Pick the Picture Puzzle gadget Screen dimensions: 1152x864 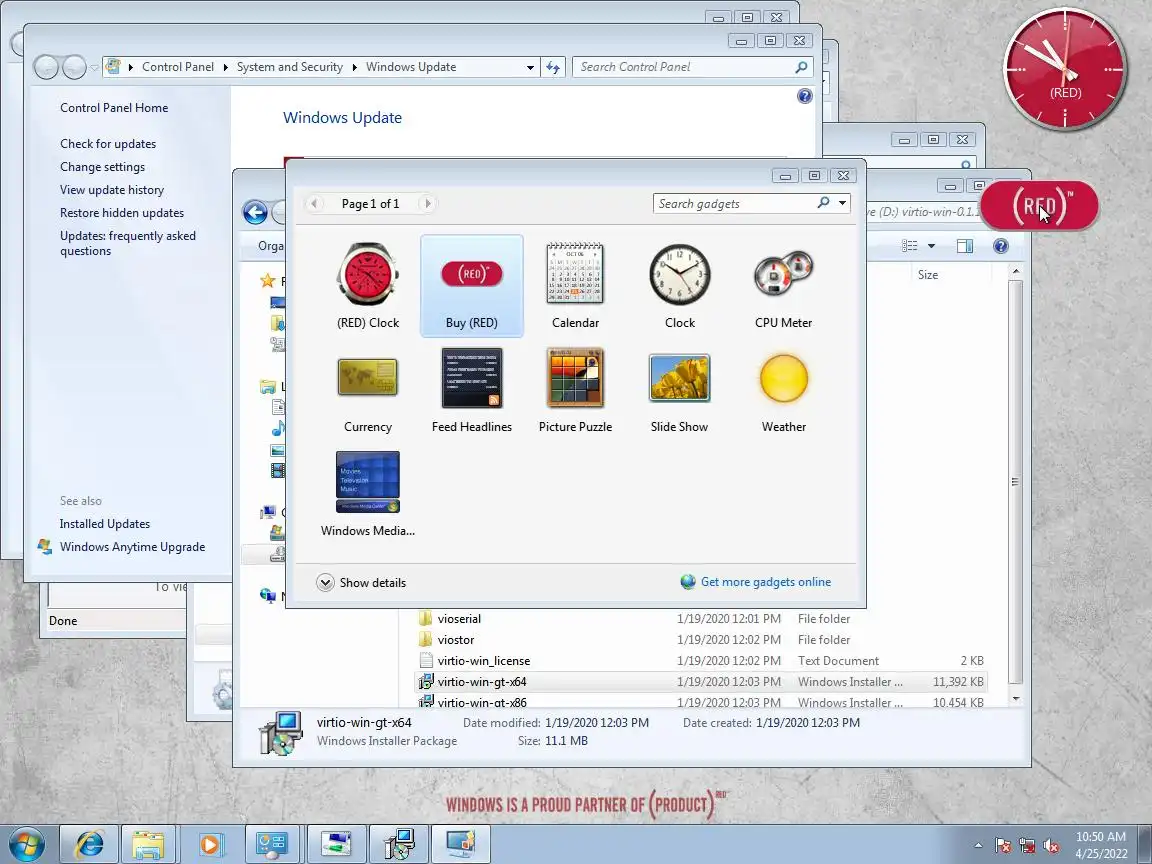point(575,391)
